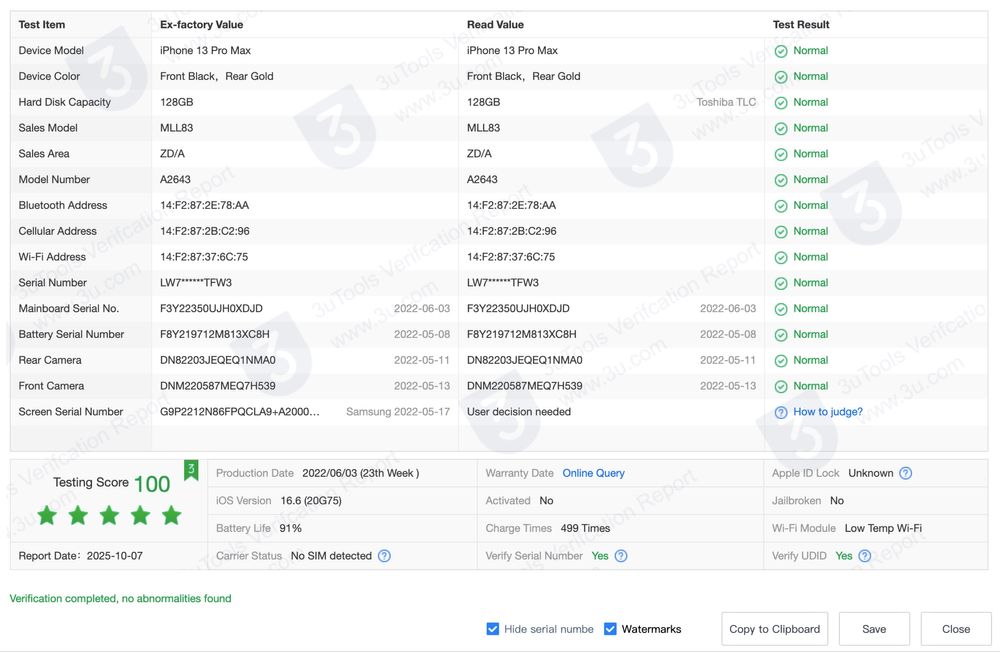The image size is (1000, 652).
Task: Click the Normal checkmark icon for Rear Camera
Action: tap(781, 361)
